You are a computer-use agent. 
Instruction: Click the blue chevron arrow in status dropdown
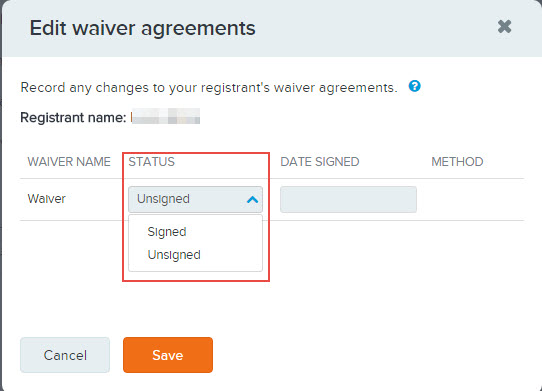pyautogui.click(x=253, y=199)
